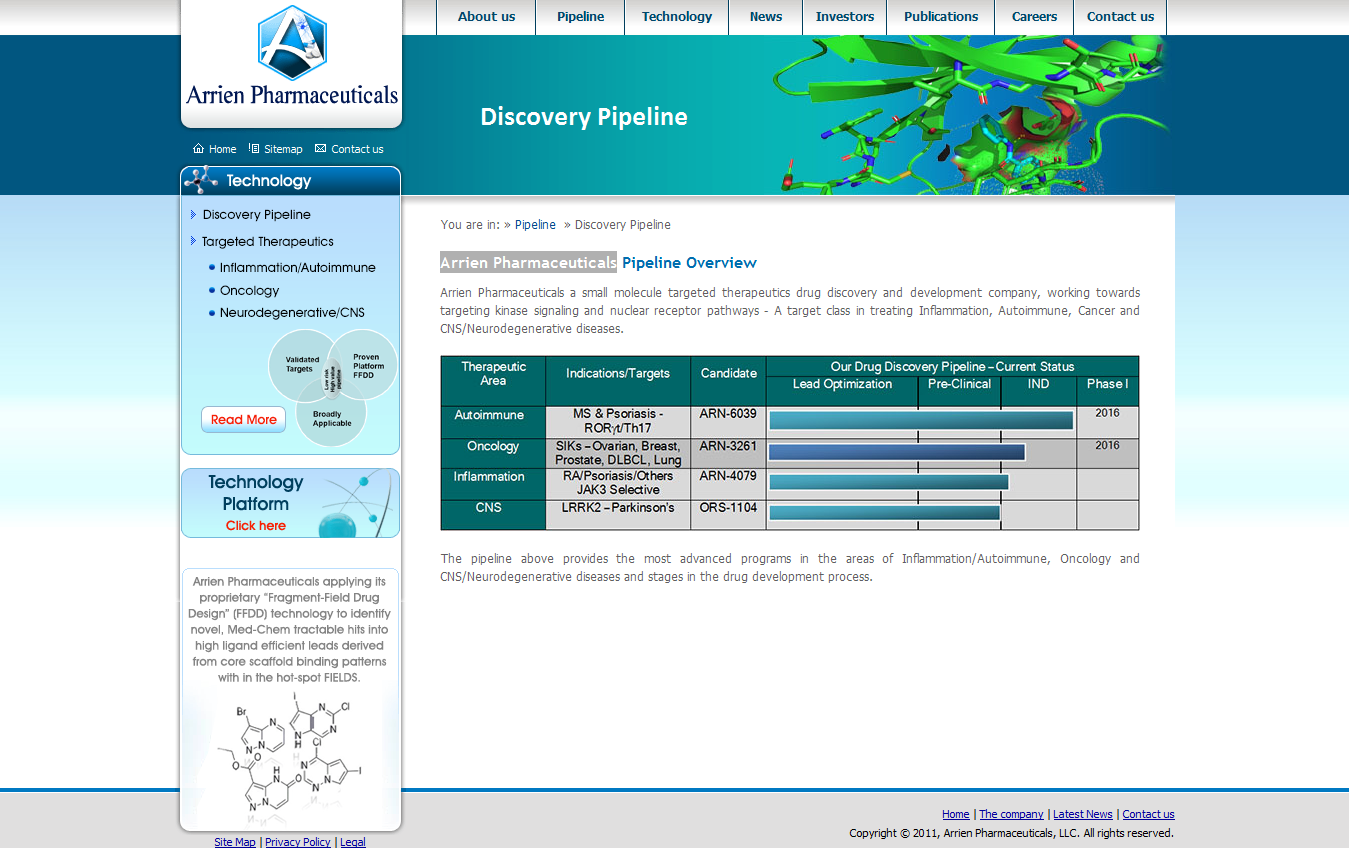Click candidate ARN-4079 cell

[x=728, y=484]
